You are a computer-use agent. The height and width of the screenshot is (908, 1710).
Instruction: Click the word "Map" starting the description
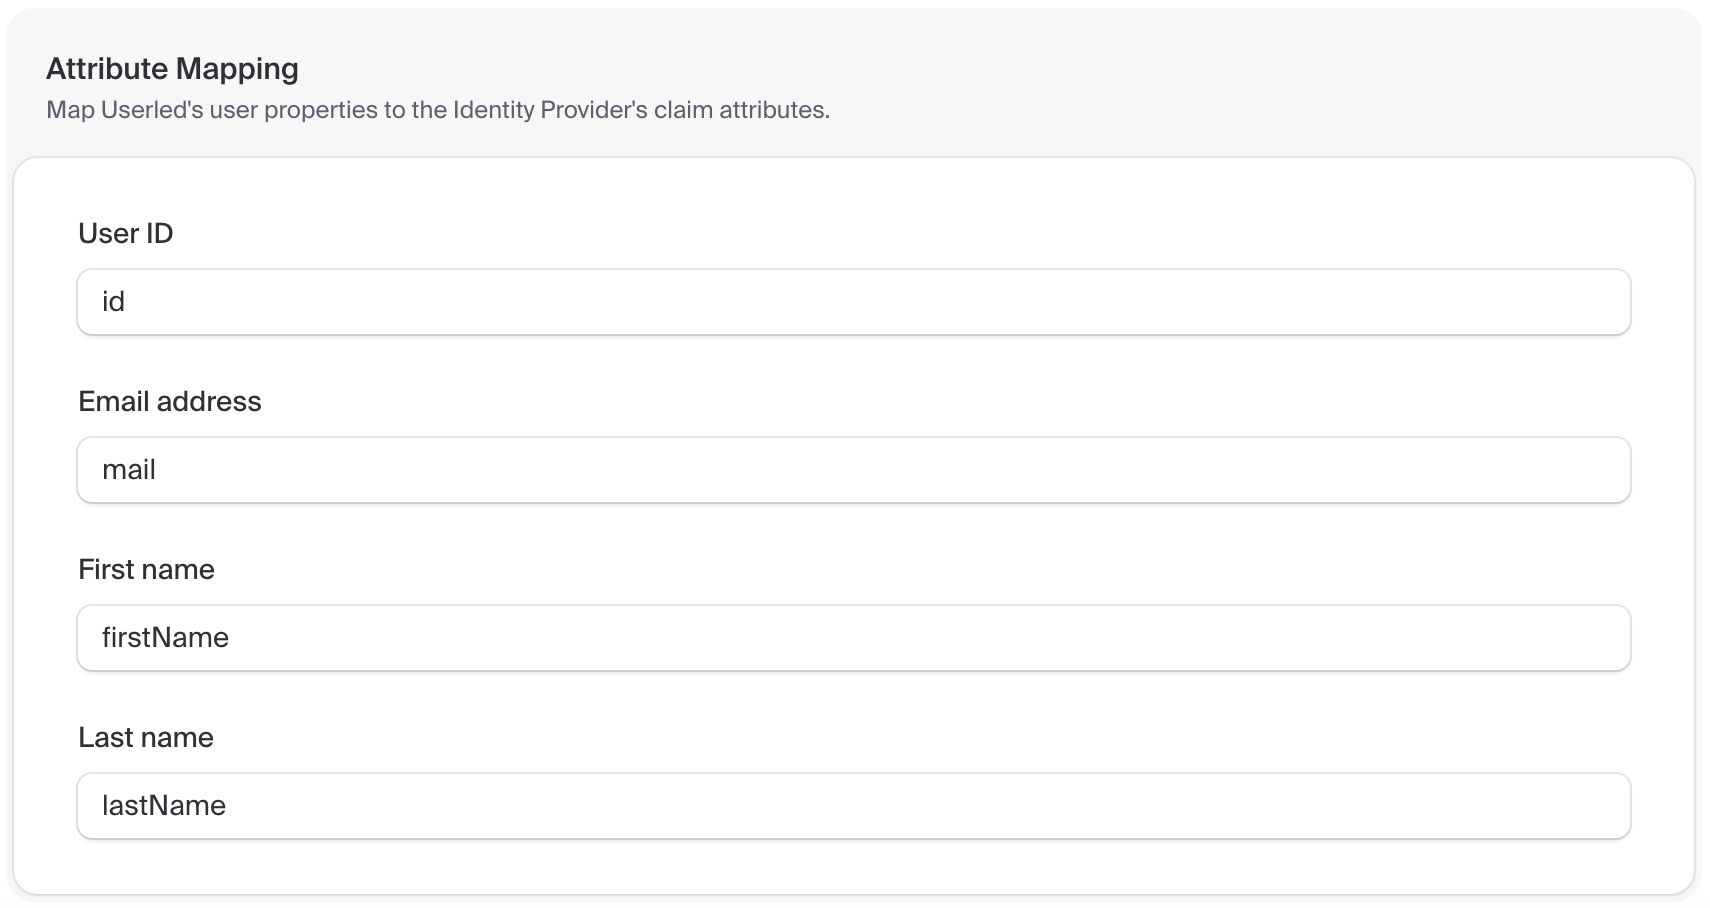click(70, 110)
